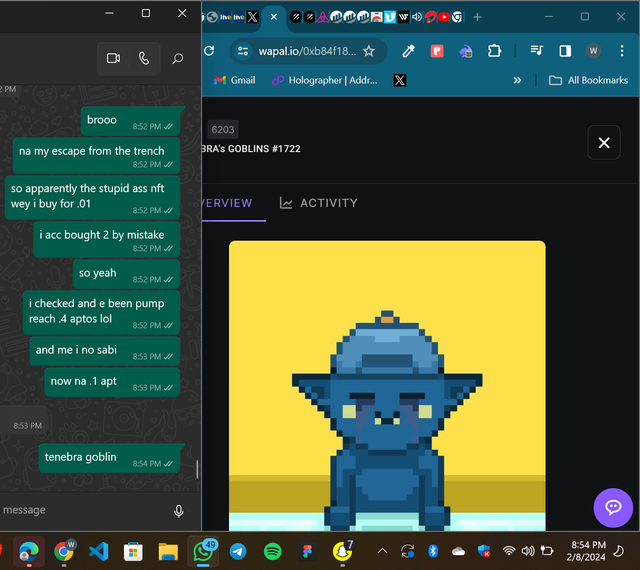
Task: Click the WhatsApp chat scrollbar
Action: (x=197, y=469)
